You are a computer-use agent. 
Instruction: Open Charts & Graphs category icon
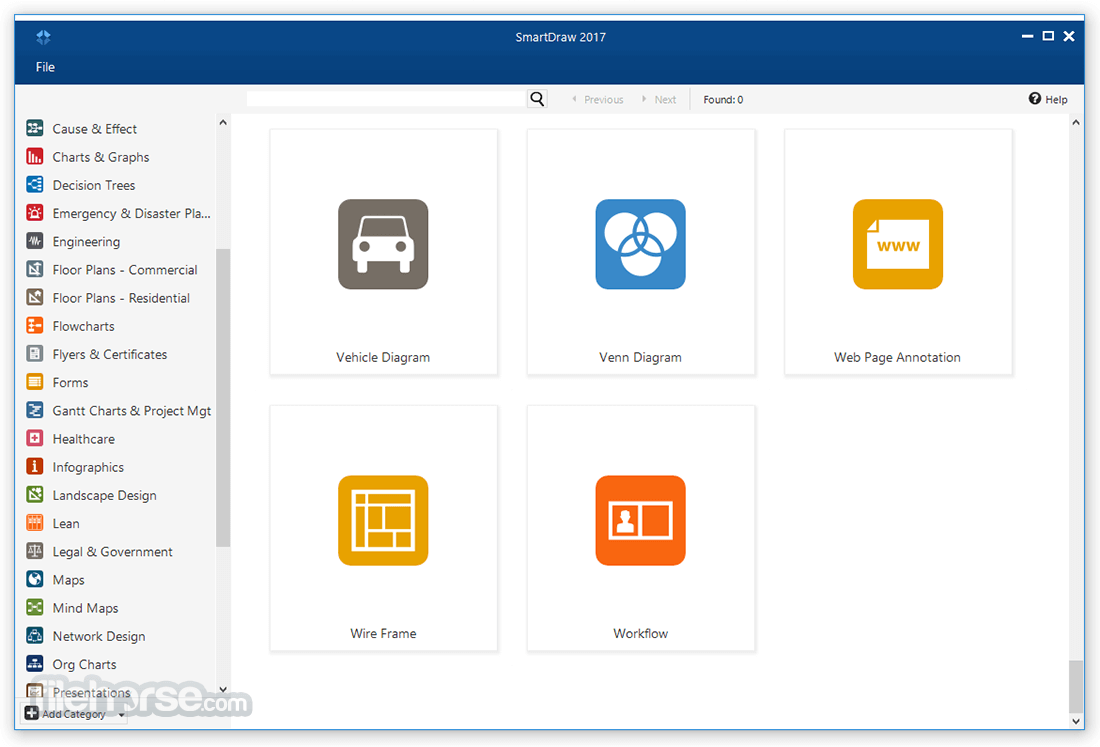point(34,156)
